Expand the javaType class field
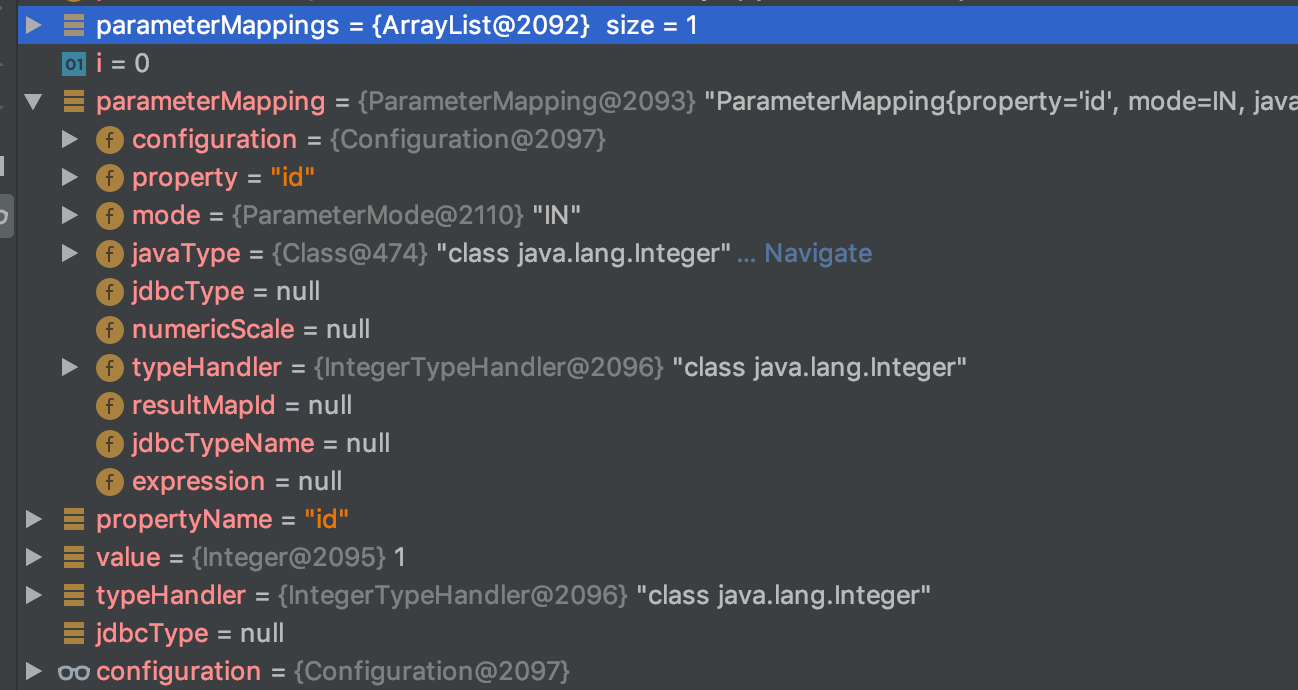 coord(70,254)
